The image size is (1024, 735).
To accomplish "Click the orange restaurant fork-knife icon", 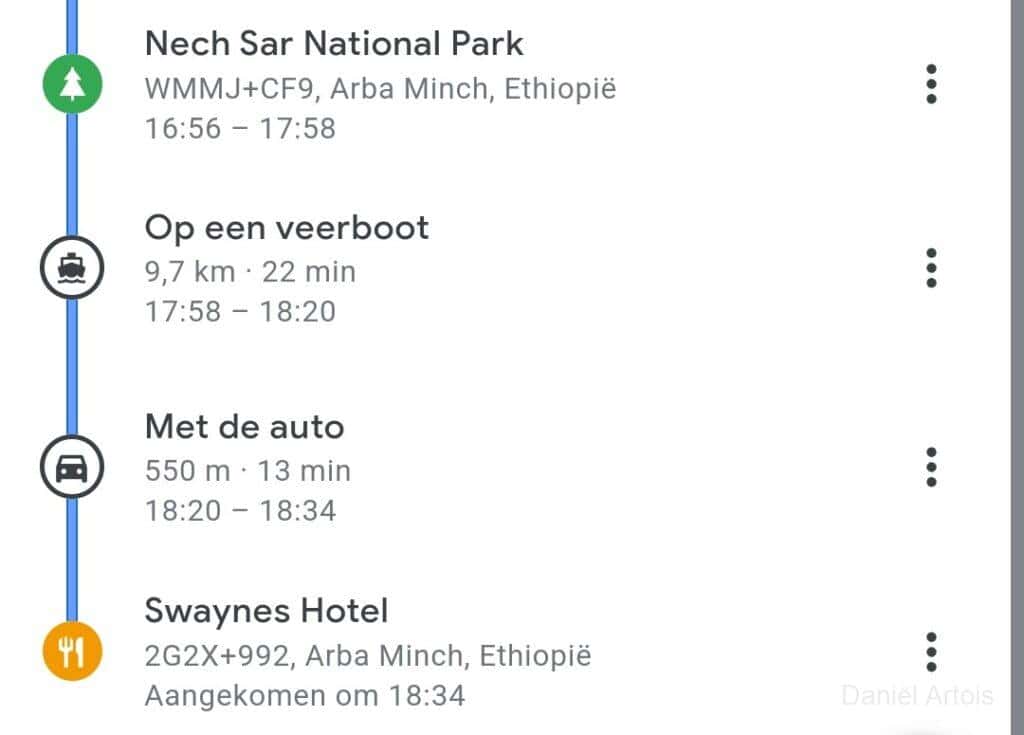I will (72, 651).
